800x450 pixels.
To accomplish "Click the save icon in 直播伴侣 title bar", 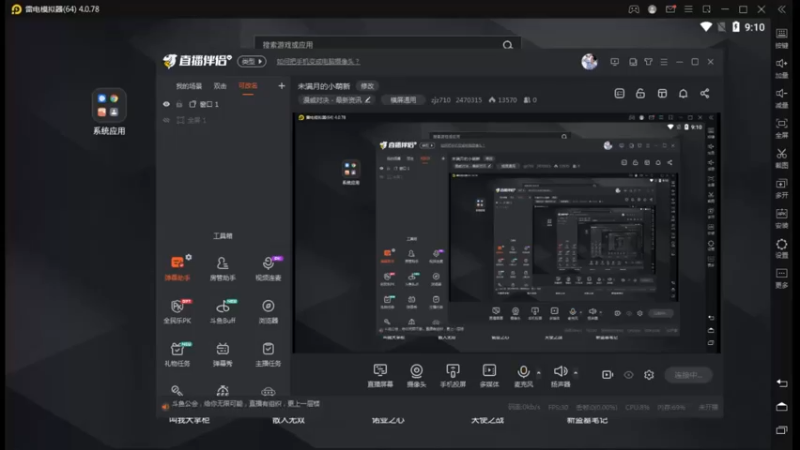I will point(633,62).
